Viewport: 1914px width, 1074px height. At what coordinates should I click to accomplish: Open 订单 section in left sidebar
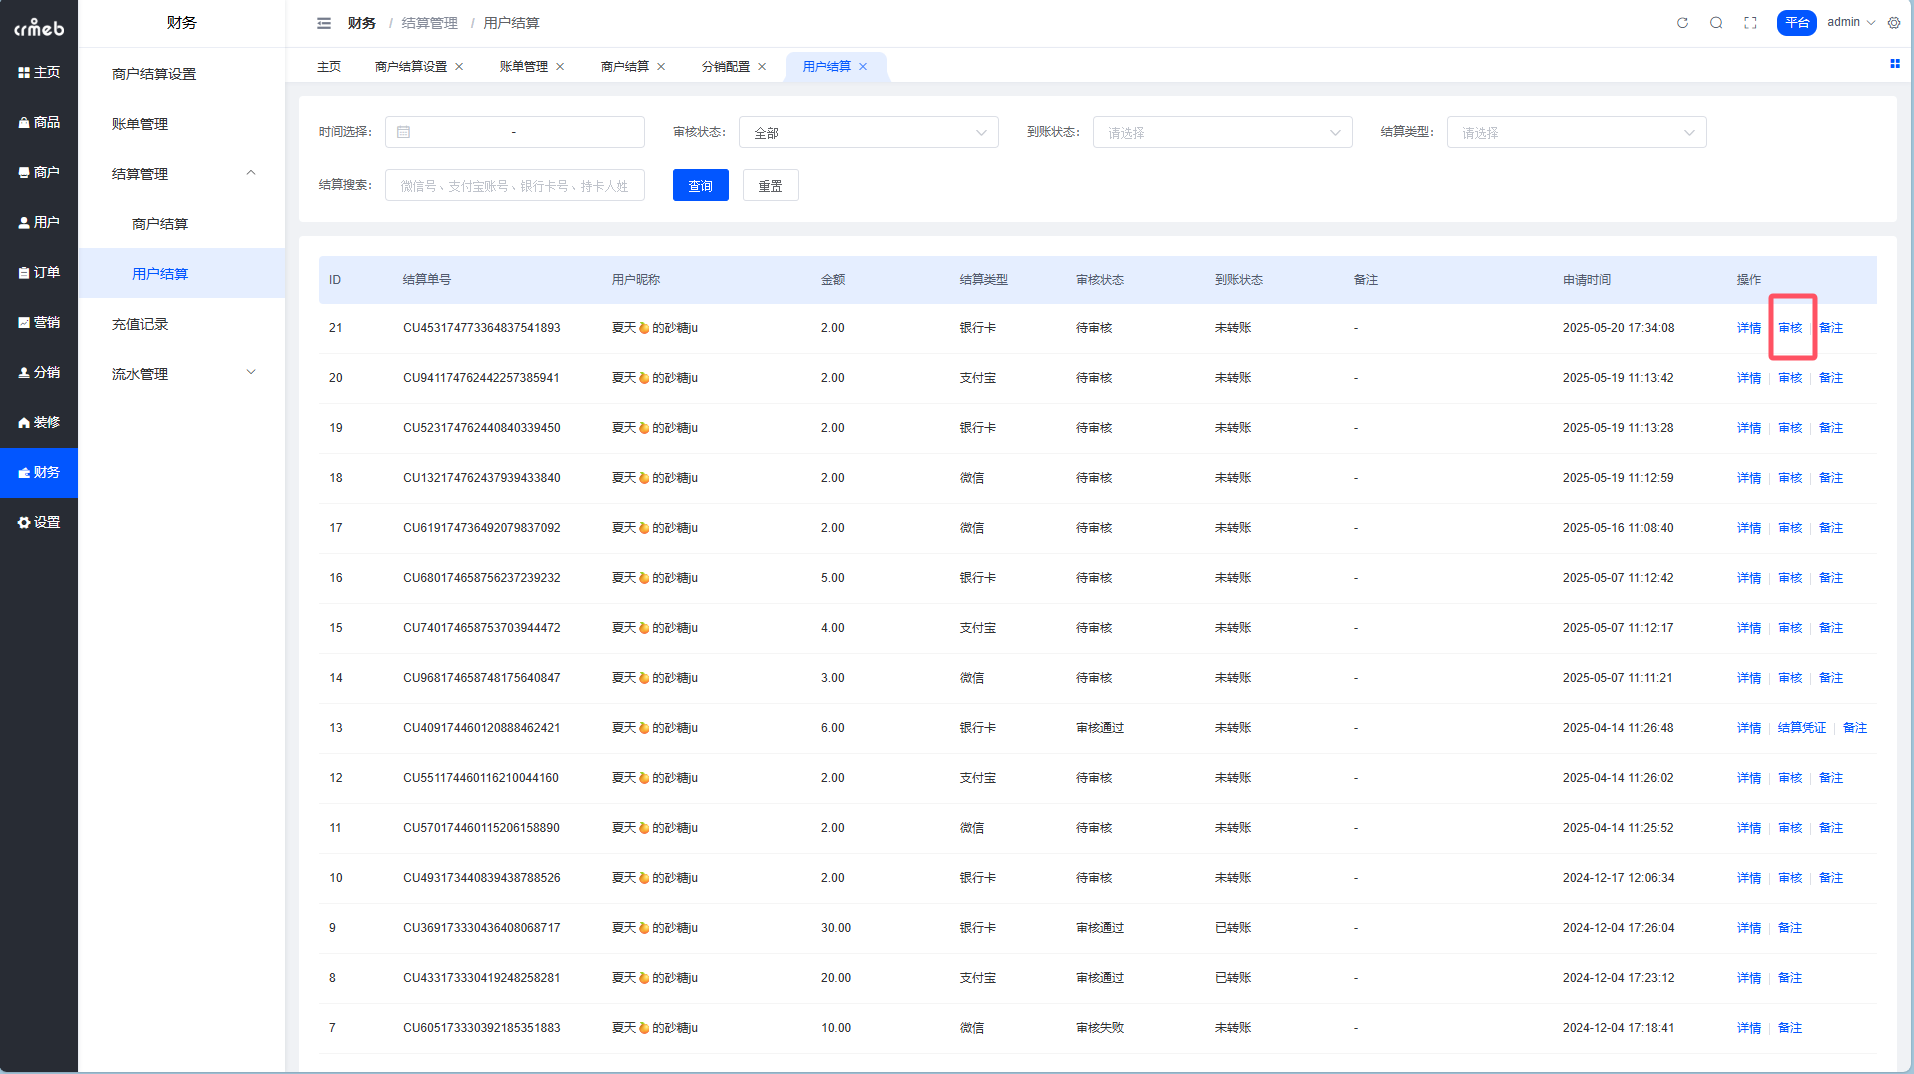tap(39, 272)
